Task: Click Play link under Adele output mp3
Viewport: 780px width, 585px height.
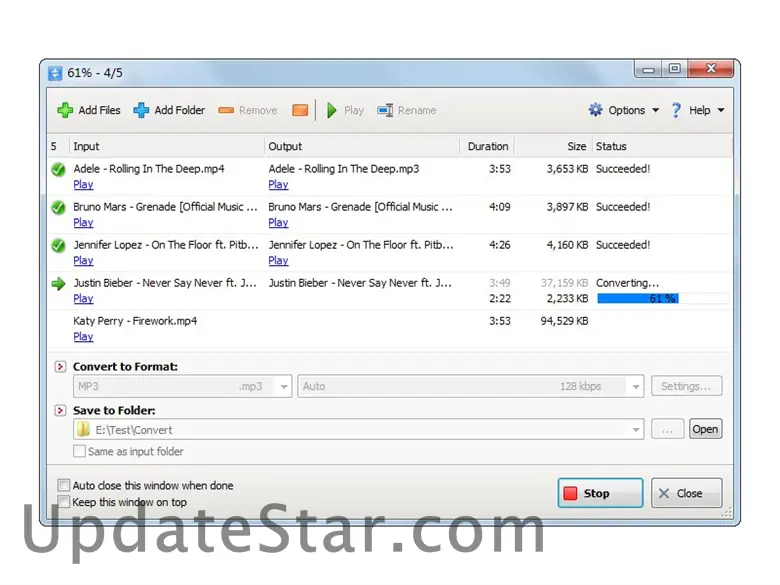Action: [278, 185]
